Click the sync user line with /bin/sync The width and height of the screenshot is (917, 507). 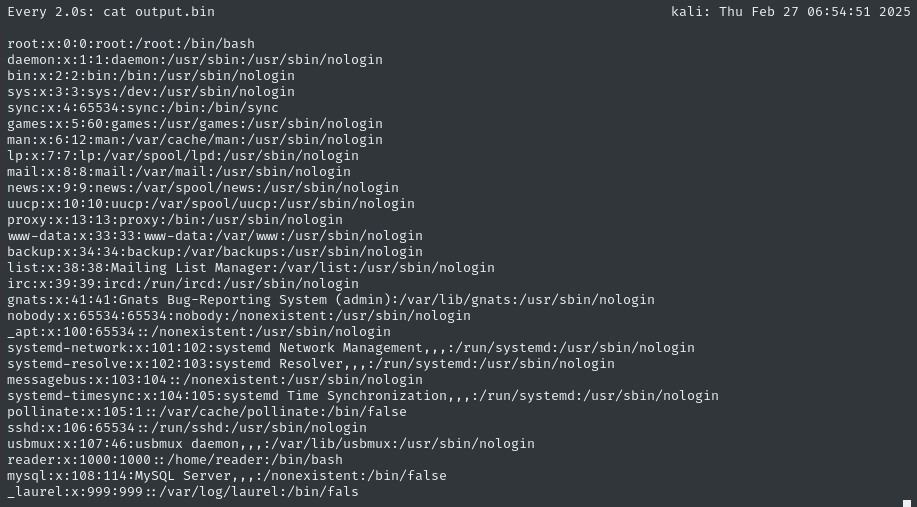click(142, 108)
